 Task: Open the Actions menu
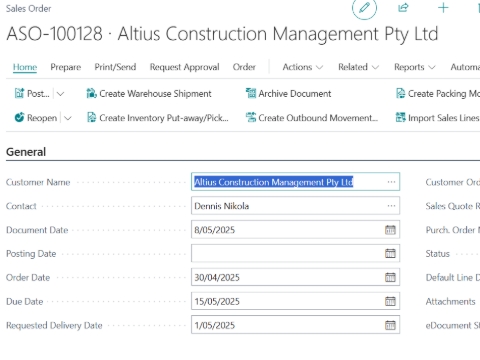(x=303, y=67)
